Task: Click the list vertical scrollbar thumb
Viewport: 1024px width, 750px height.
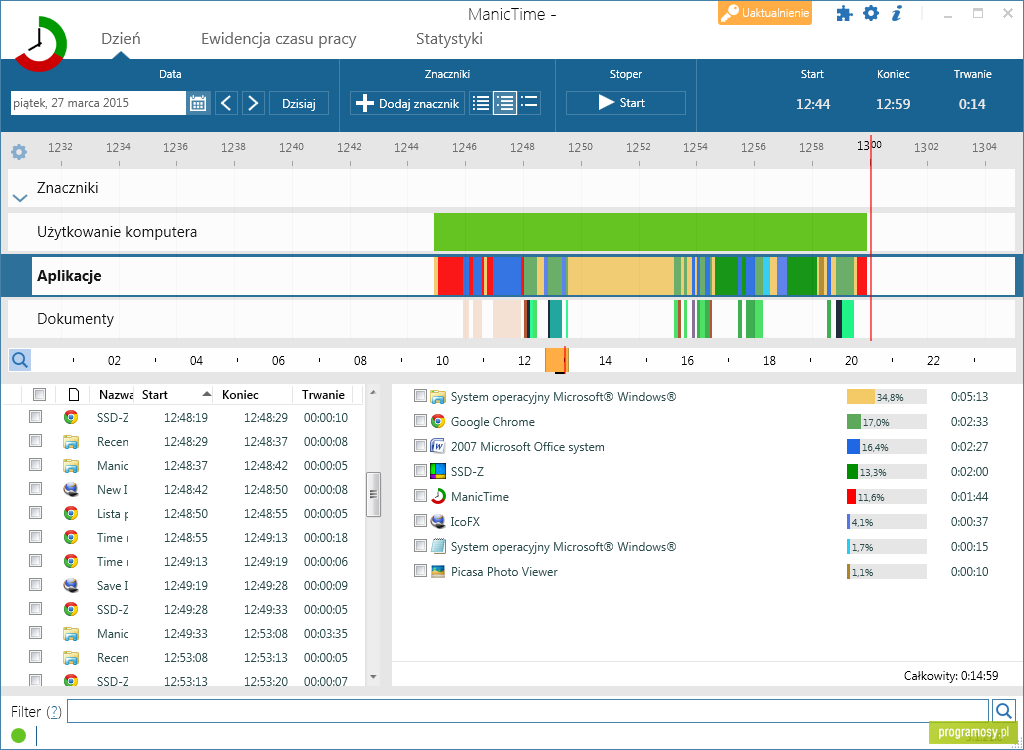Action: coord(373,494)
